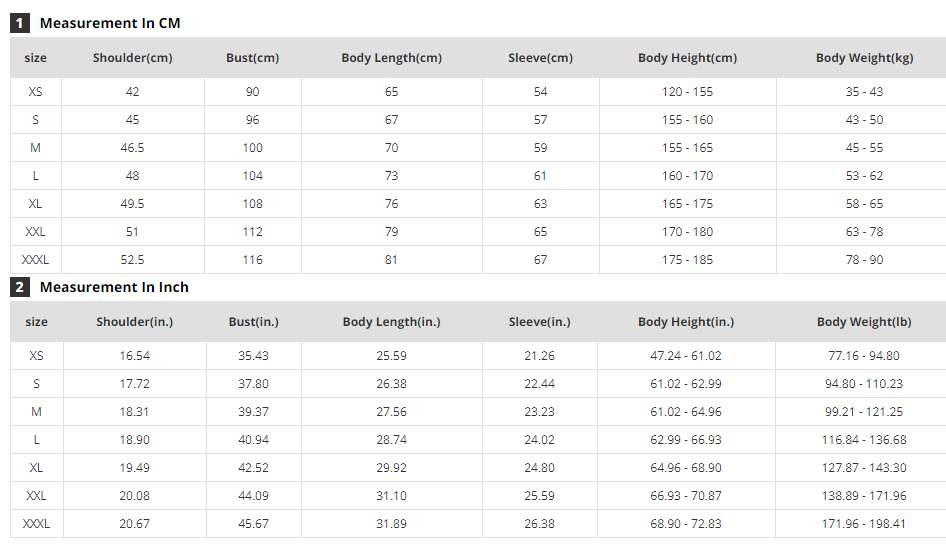Image resolution: width=946 pixels, height=548 pixels.
Task: Select the 138.89 - 171.96 body weight cell
Action: point(864,496)
